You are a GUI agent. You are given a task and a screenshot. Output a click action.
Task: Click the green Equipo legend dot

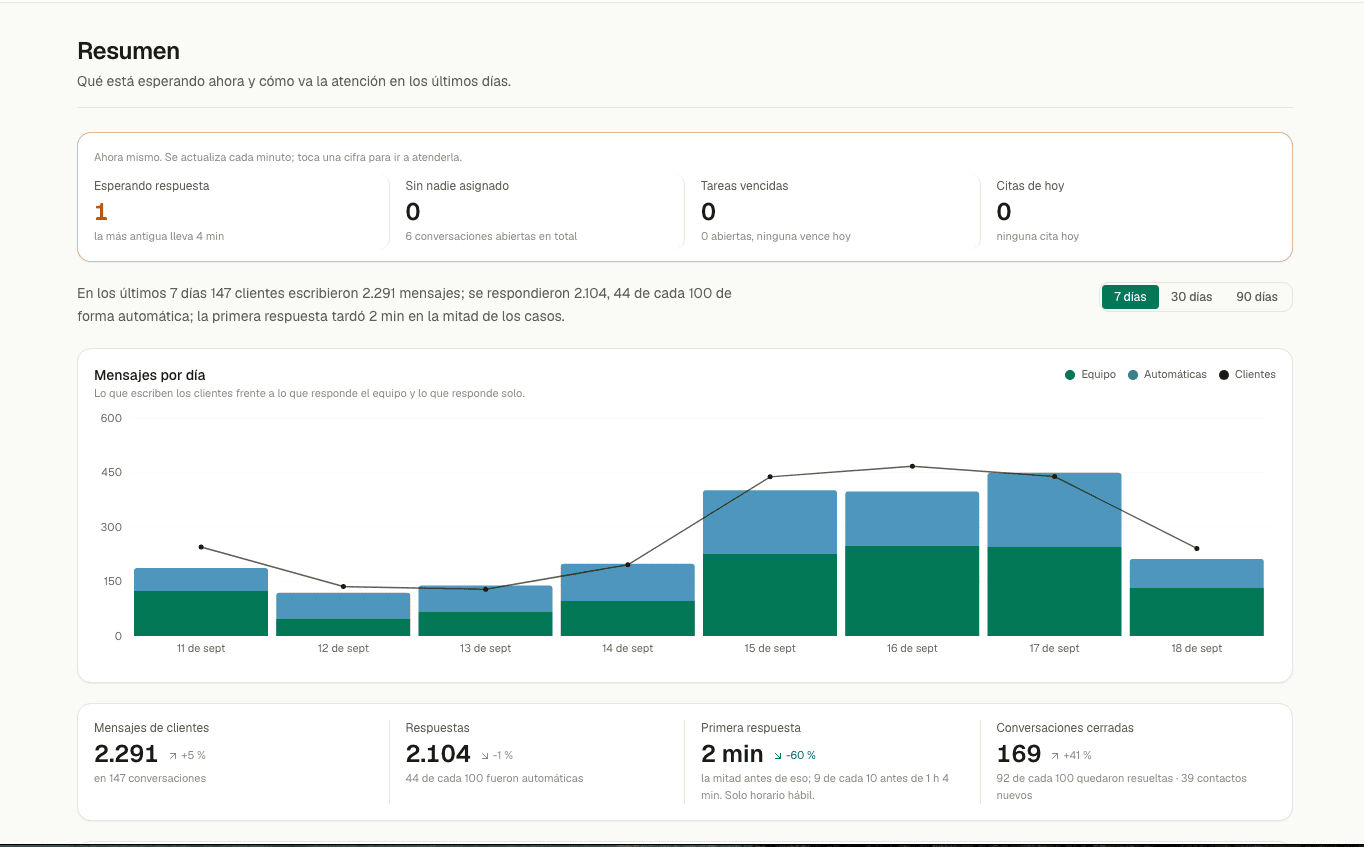tap(1070, 375)
